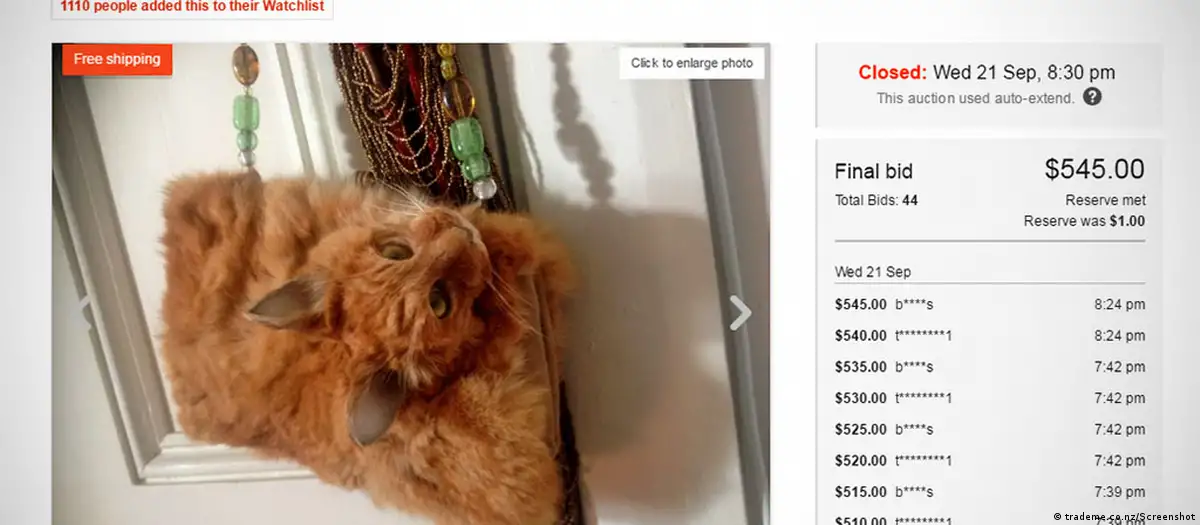Open bidder t********1 on the $530.00 bid
This screenshot has height=525, width=1200.
(923, 398)
